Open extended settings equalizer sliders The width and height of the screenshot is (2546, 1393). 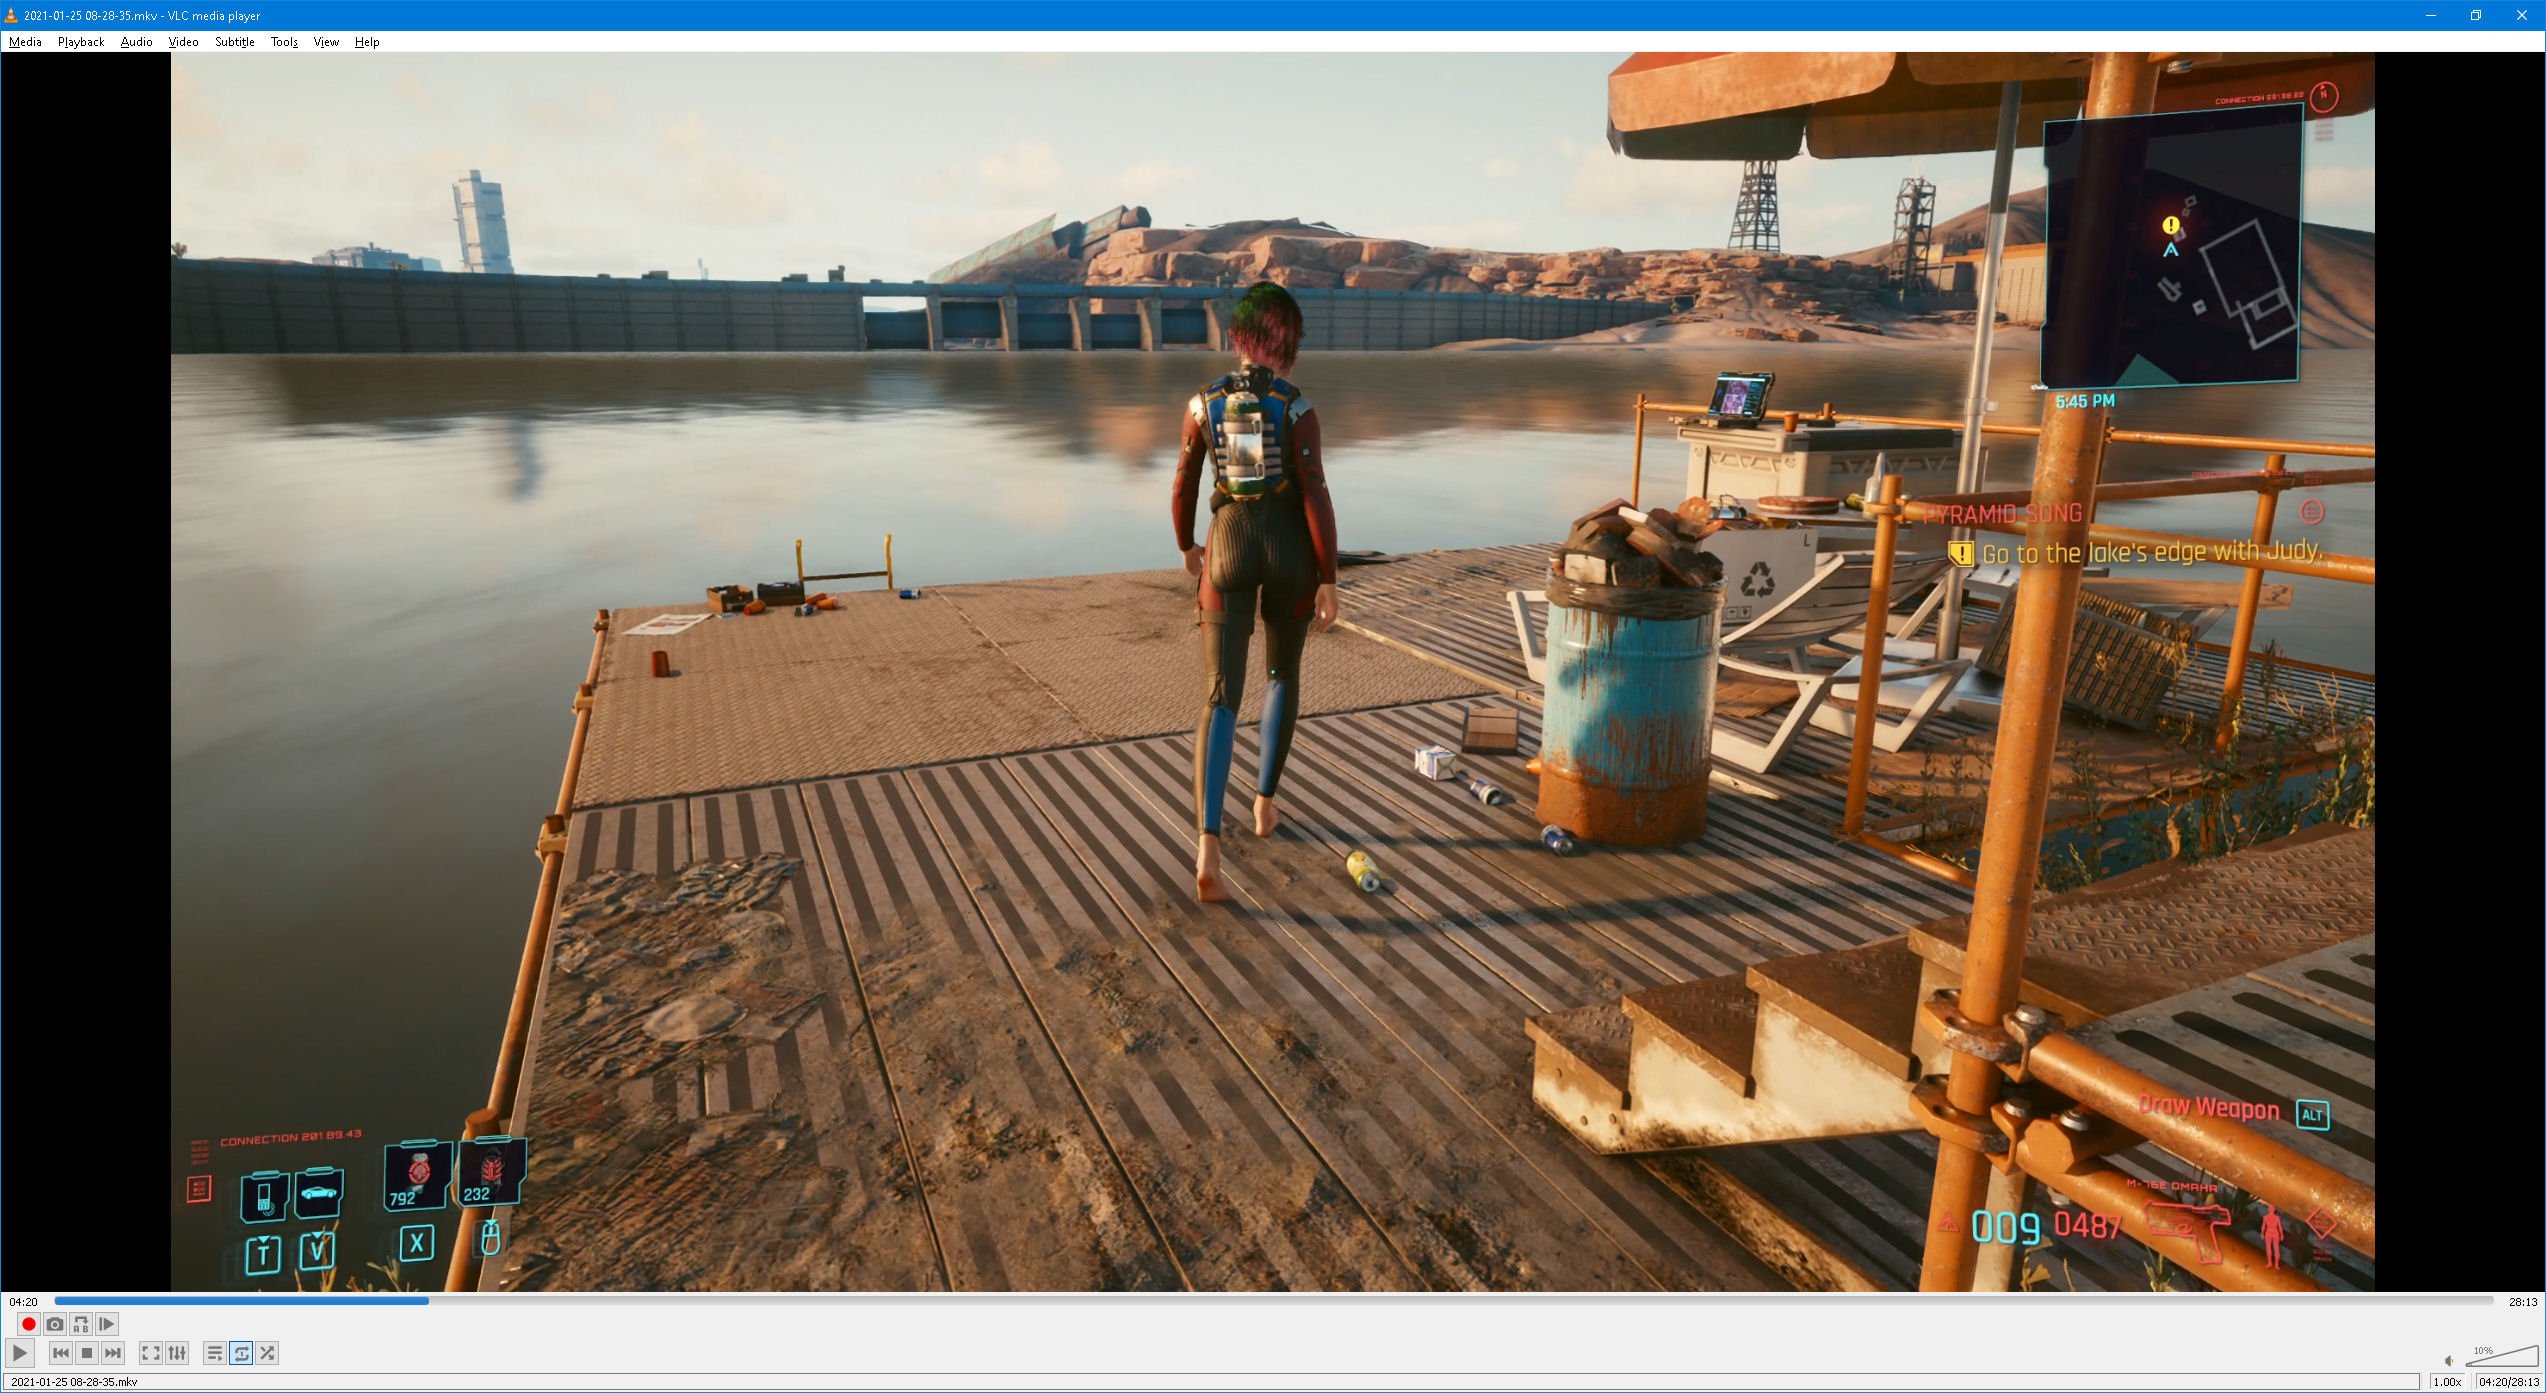pyautogui.click(x=177, y=1353)
